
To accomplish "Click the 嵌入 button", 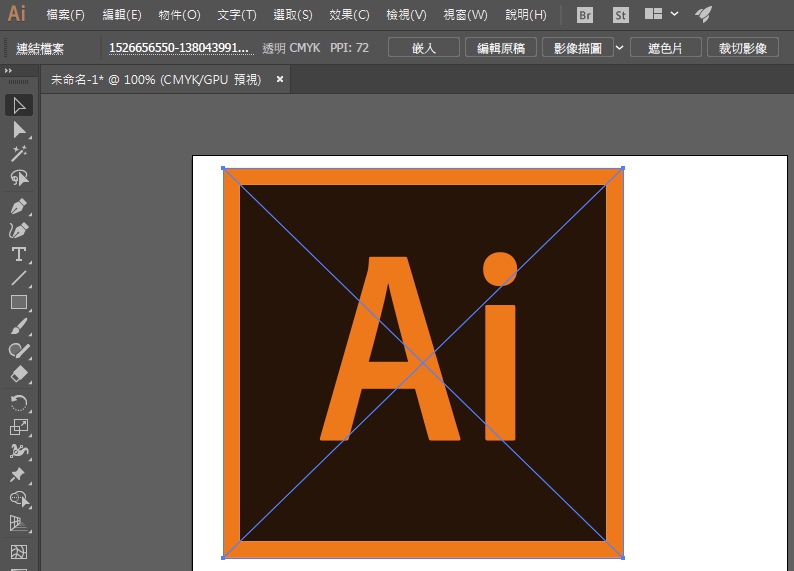I will tap(424, 48).
